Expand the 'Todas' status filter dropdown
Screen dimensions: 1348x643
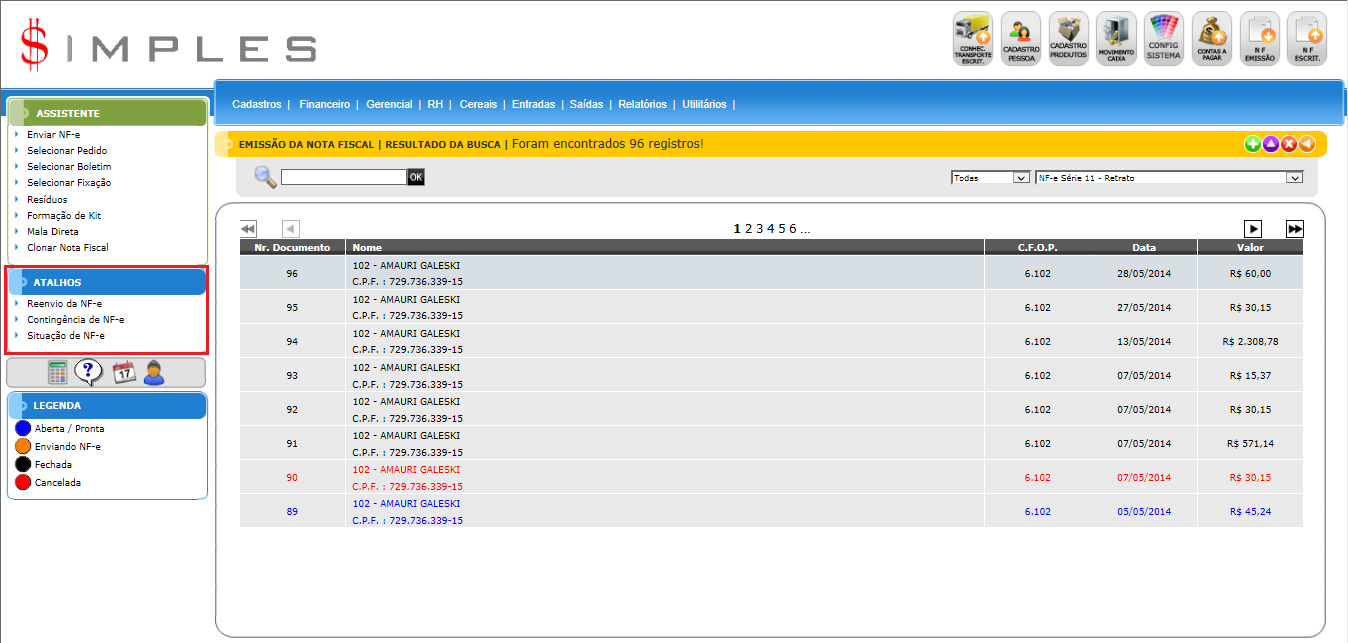click(990, 178)
